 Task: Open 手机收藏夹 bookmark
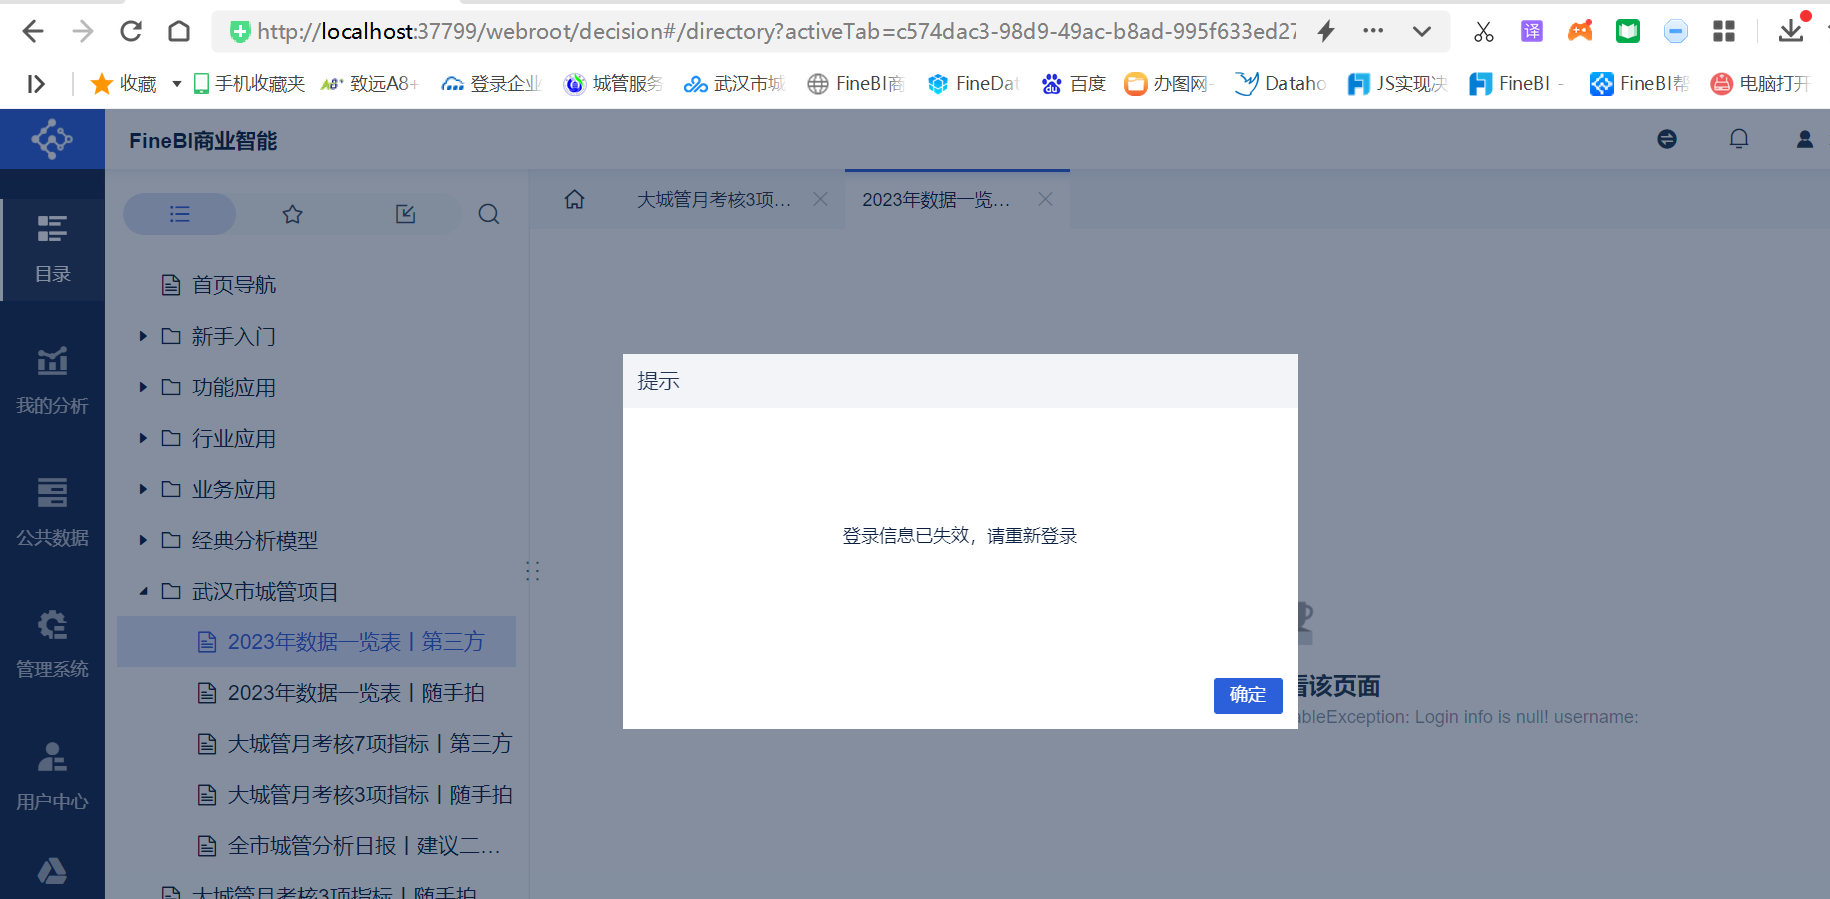(249, 84)
